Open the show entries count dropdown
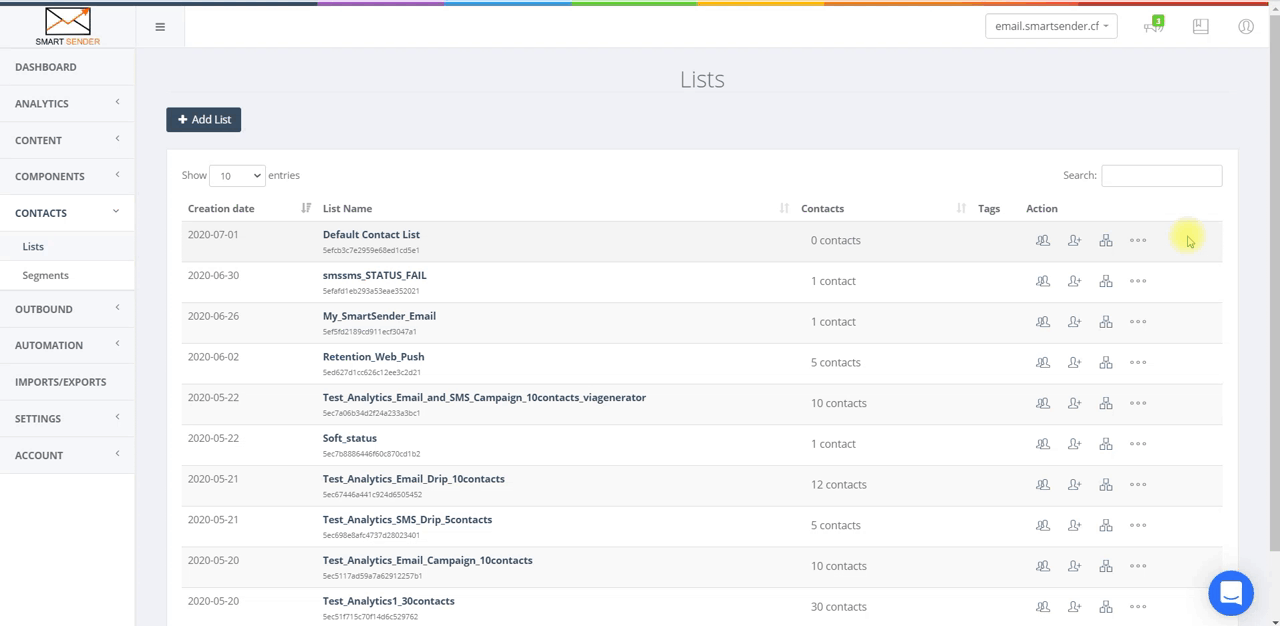 pyautogui.click(x=237, y=176)
